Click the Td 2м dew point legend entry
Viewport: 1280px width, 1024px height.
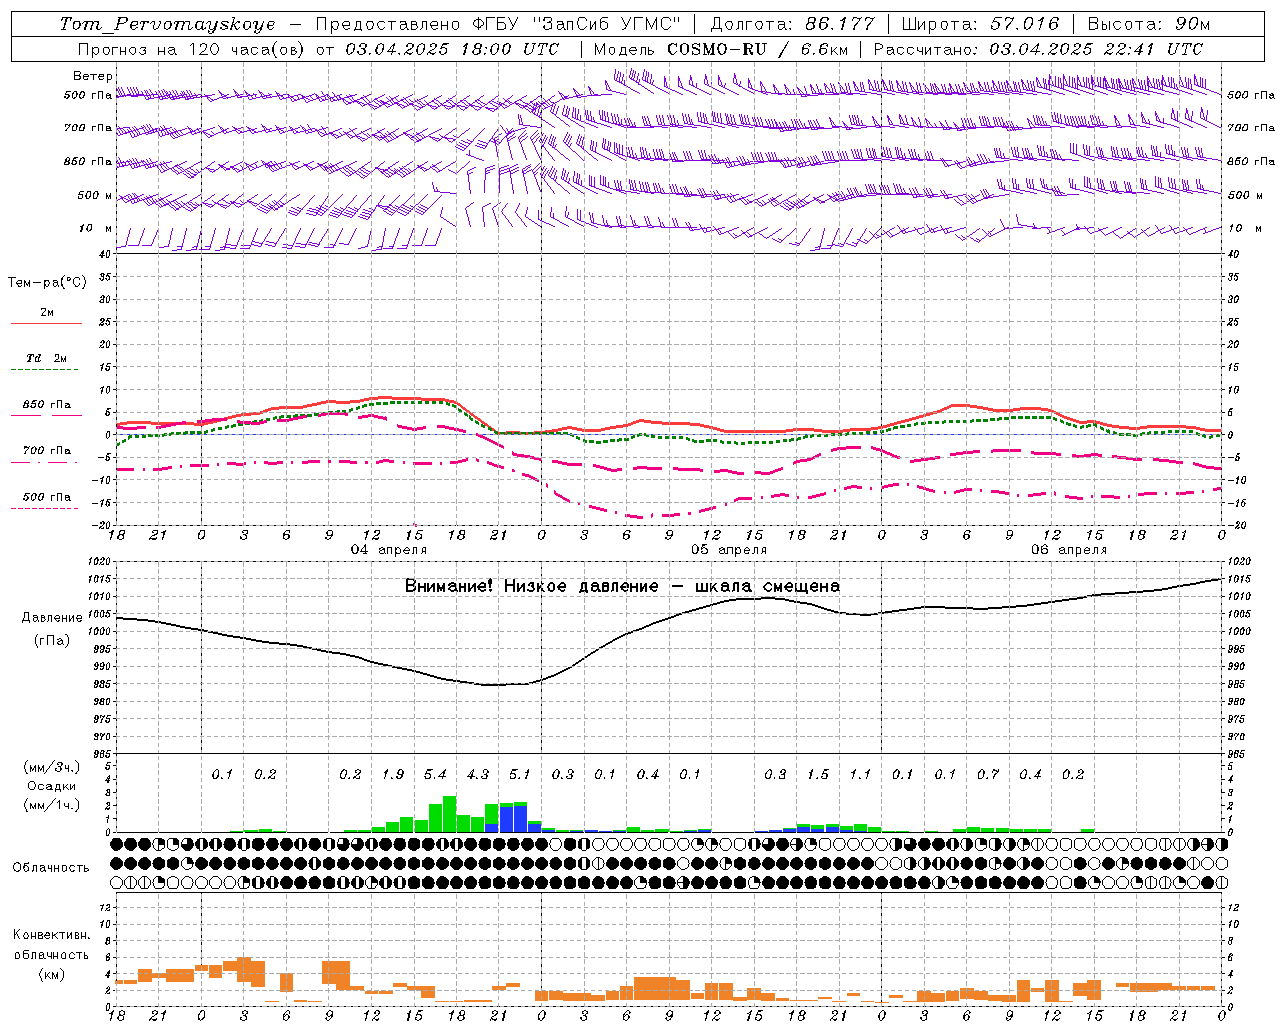point(46,358)
